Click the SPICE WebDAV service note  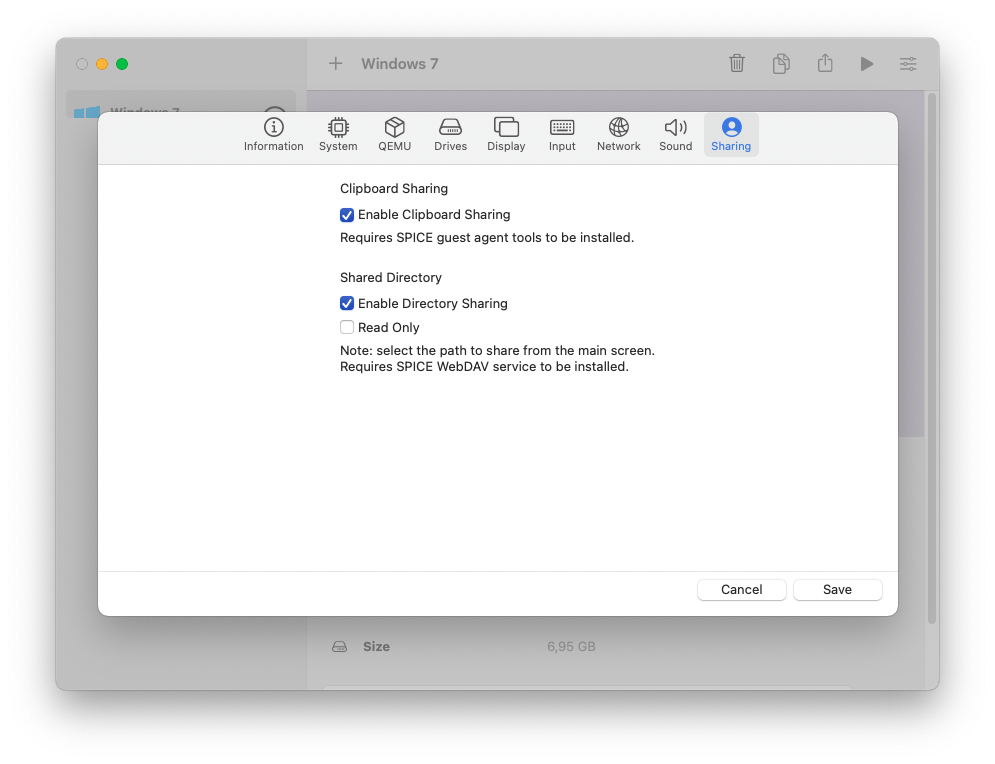click(x=484, y=367)
